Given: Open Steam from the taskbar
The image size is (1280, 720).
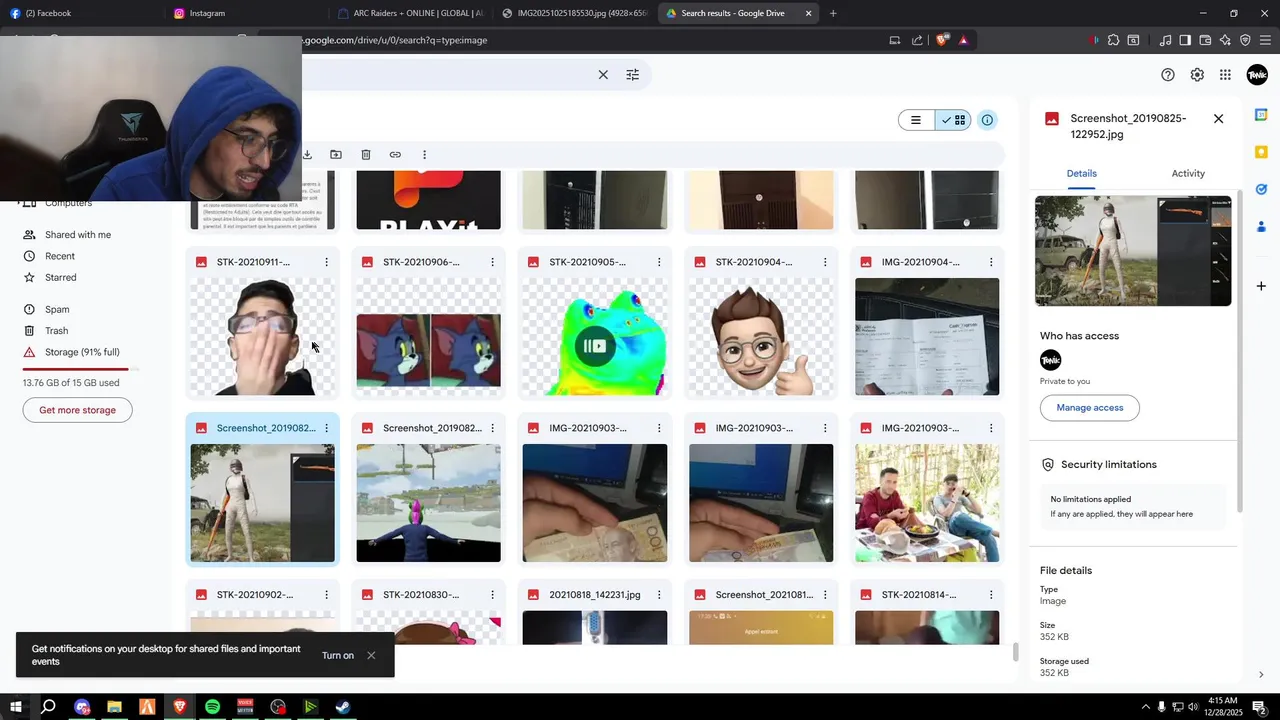Looking at the screenshot, I should coord(342,707).
